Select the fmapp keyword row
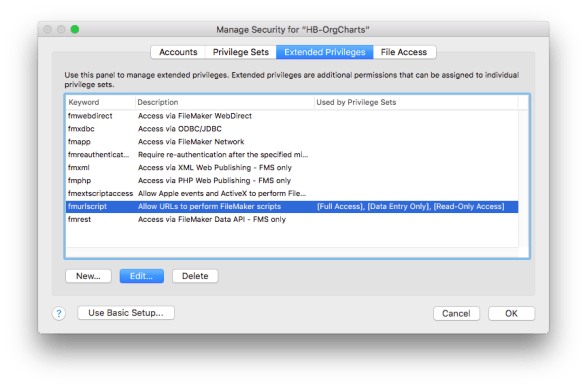 pyautogui.click(x=292, y=142)
